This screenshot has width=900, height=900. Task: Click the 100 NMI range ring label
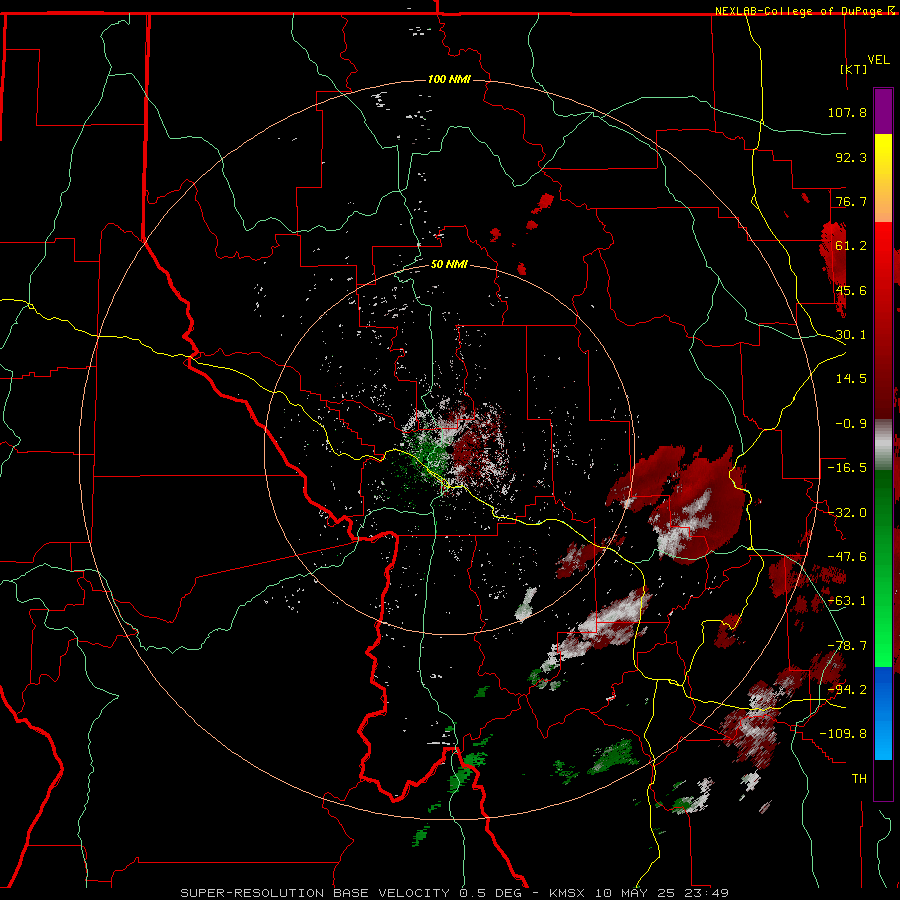pyautogui.click(x=449, y=79)
